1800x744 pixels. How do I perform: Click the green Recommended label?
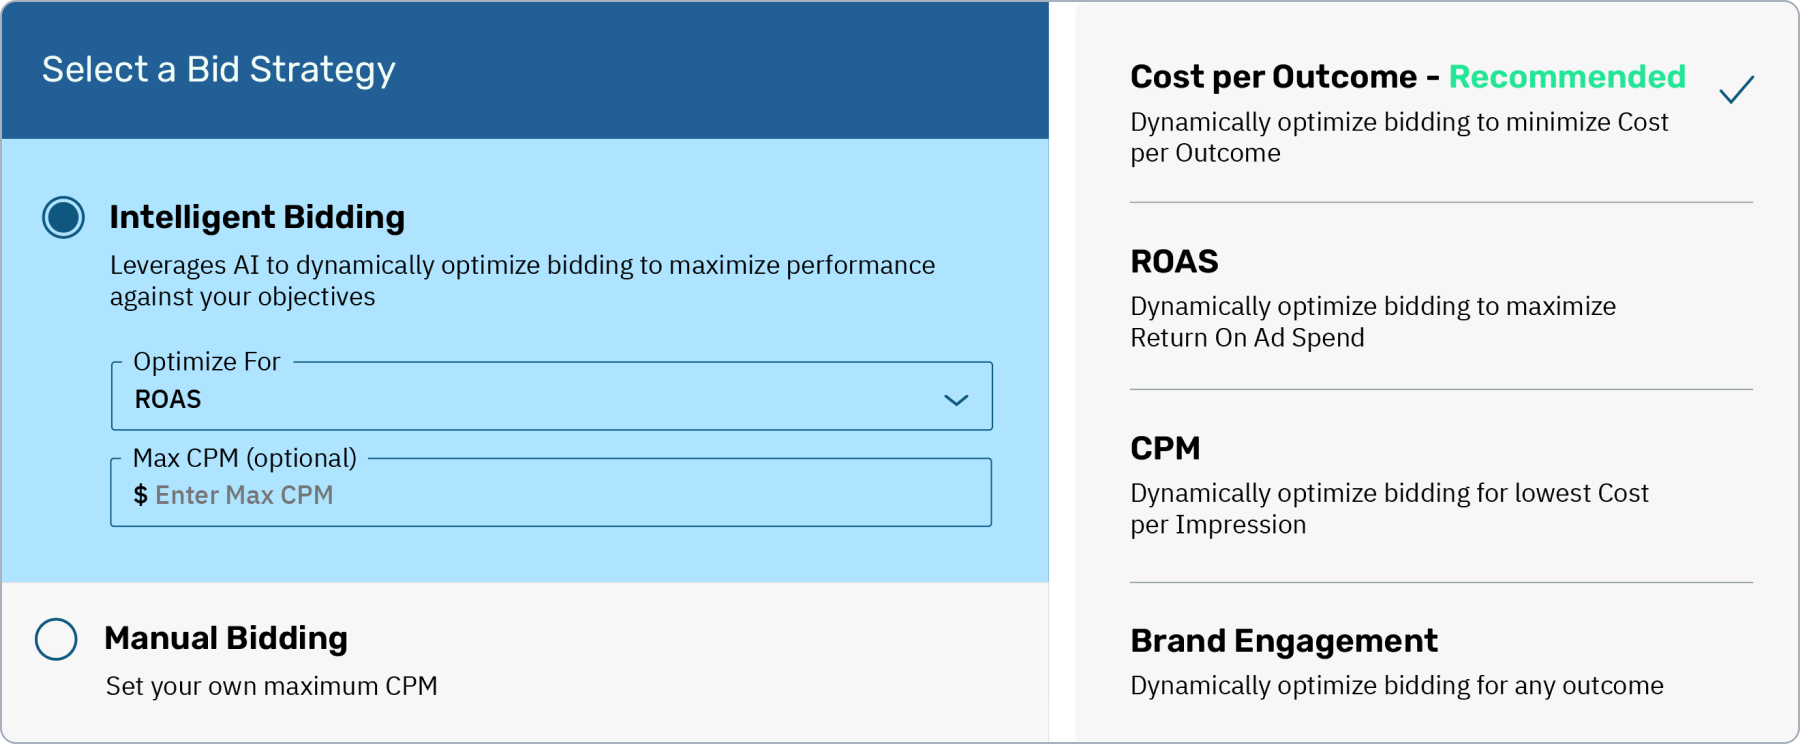pos(1567,77)
